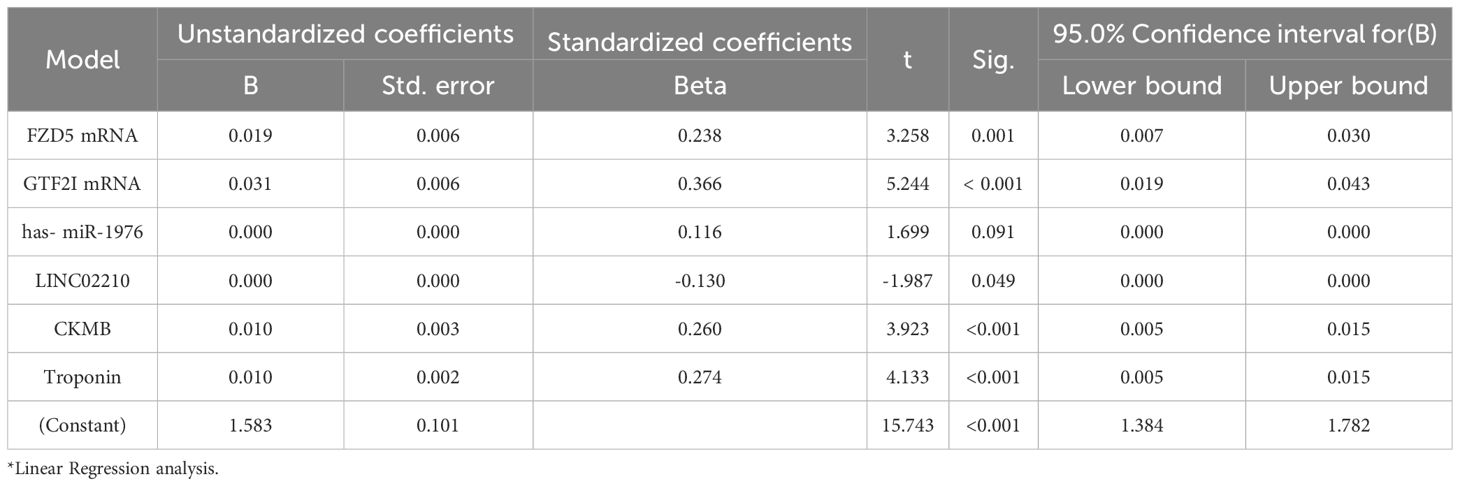
Task: Select the Beta column header
Action: [x=699, y=85]
